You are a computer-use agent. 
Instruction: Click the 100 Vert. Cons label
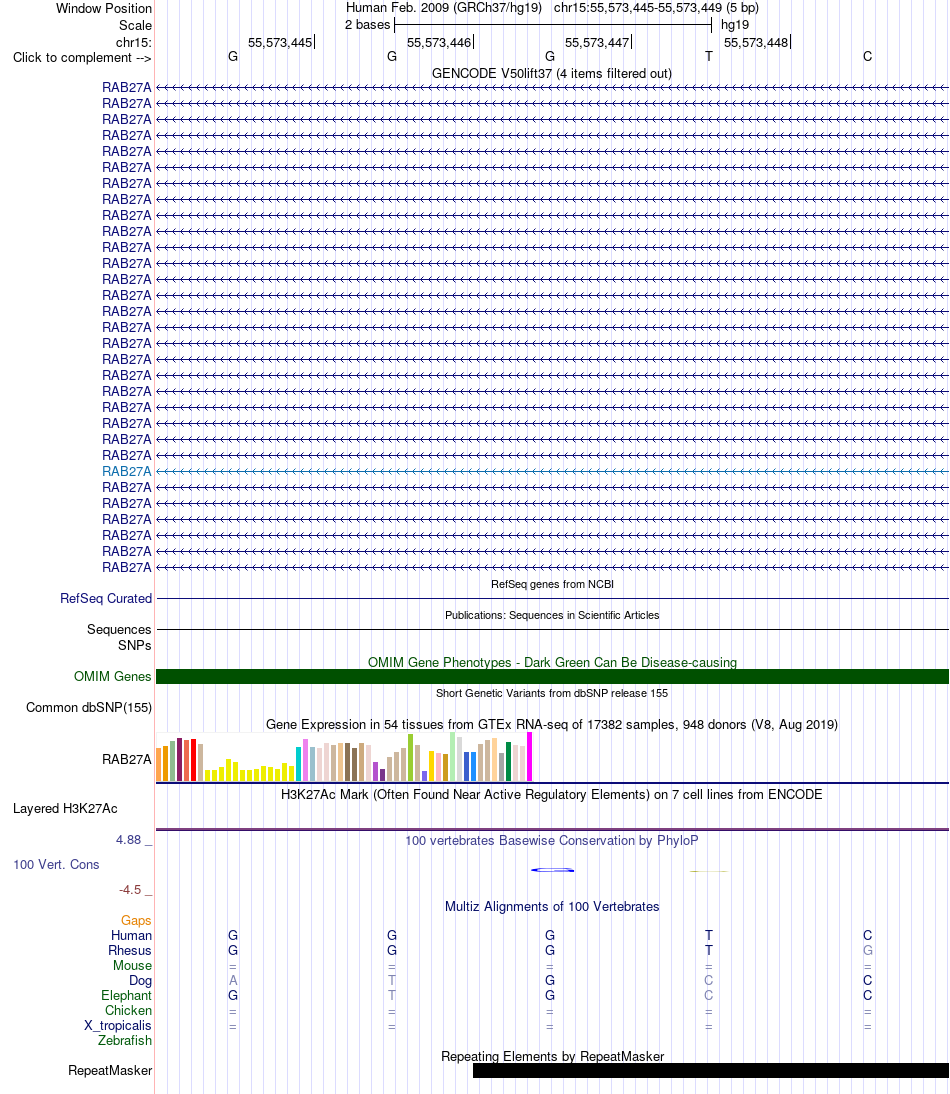[x=56, y=864]
